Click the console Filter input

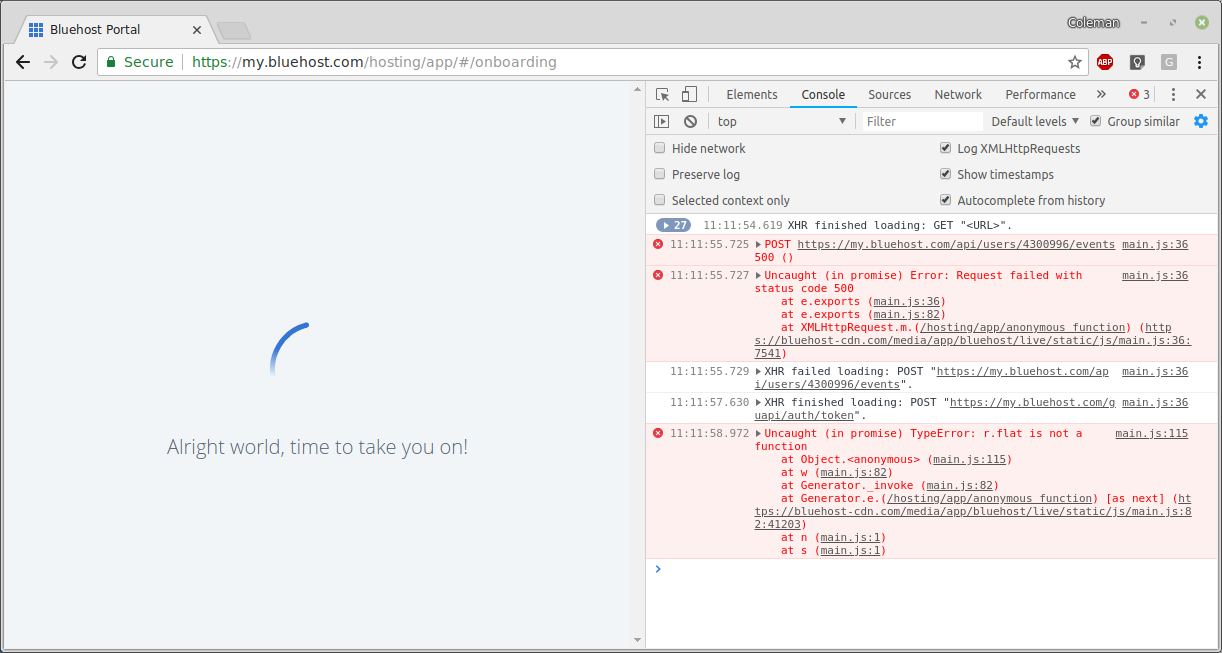click(x=922, y=121)
